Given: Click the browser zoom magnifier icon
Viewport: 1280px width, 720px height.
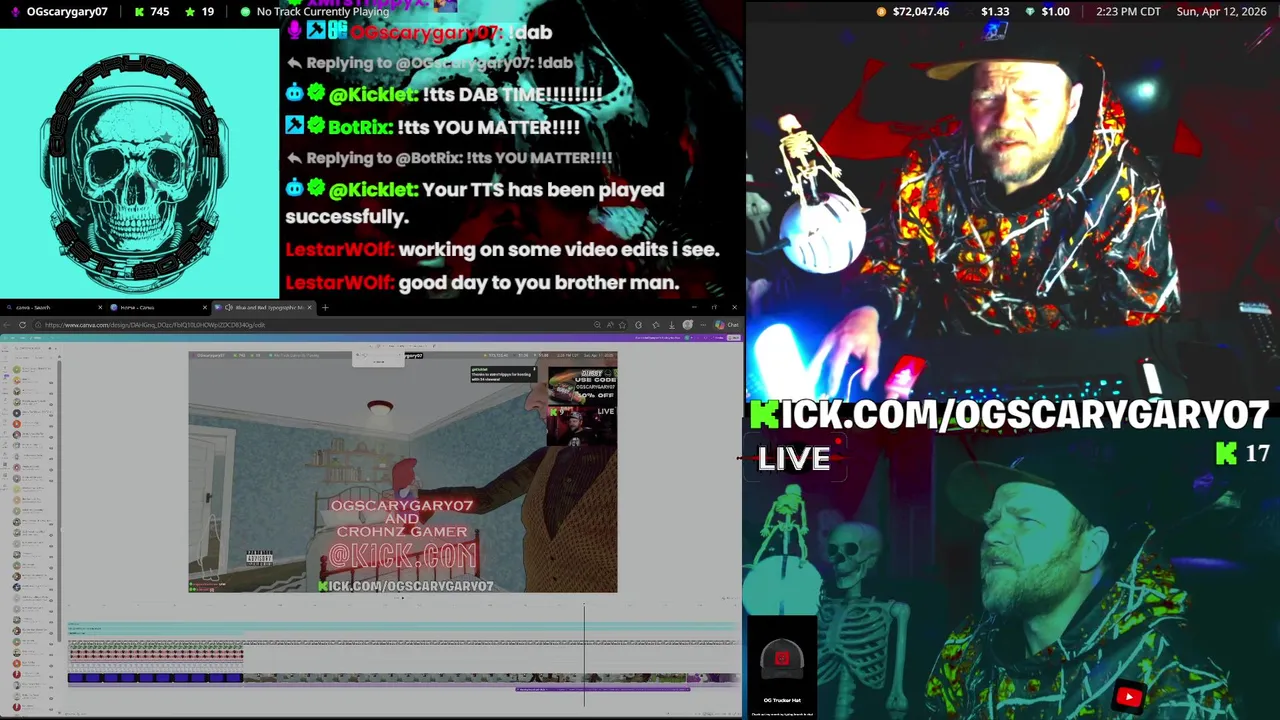Looking at the screenshot, I should pyautogui.click(x=597, y=325).
